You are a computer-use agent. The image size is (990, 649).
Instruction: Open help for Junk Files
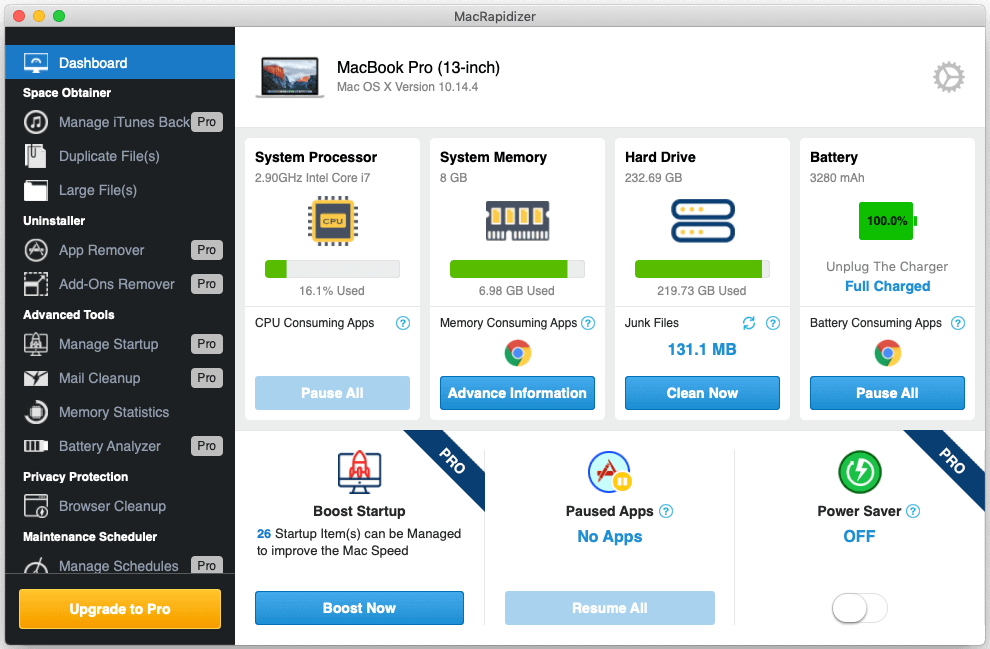[x=773, y=323]
